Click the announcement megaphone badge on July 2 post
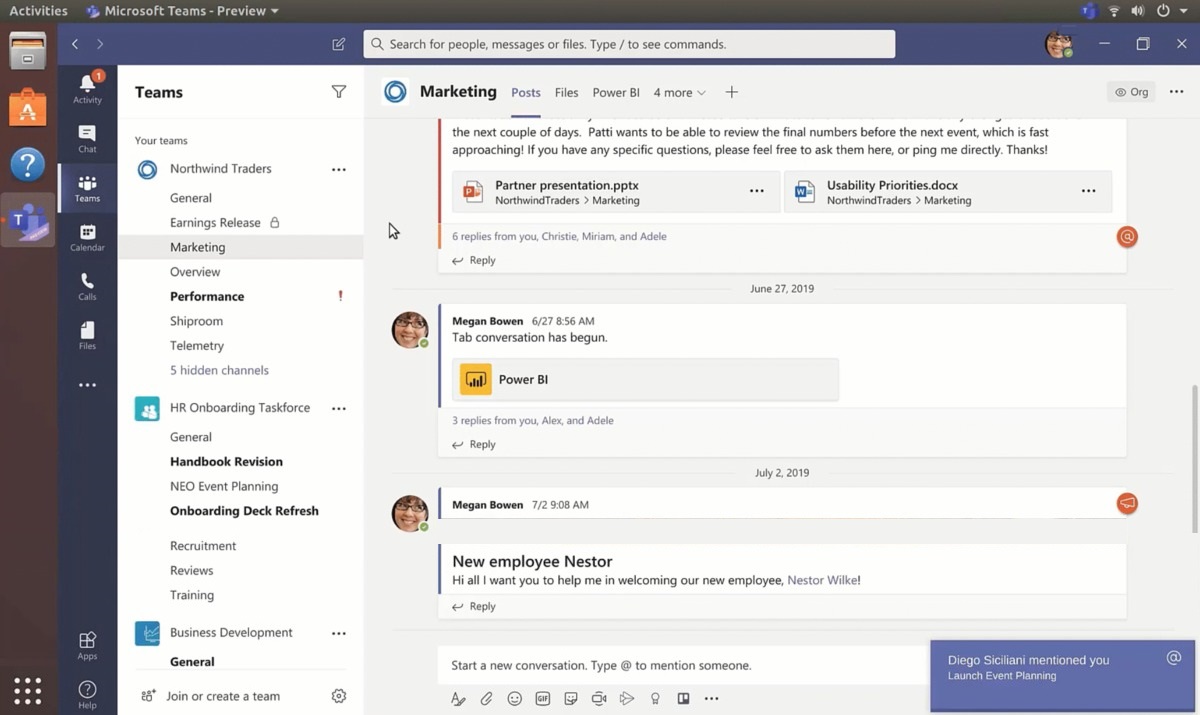This screenshot has width=1200, height=715. (x=1127, y=503)
